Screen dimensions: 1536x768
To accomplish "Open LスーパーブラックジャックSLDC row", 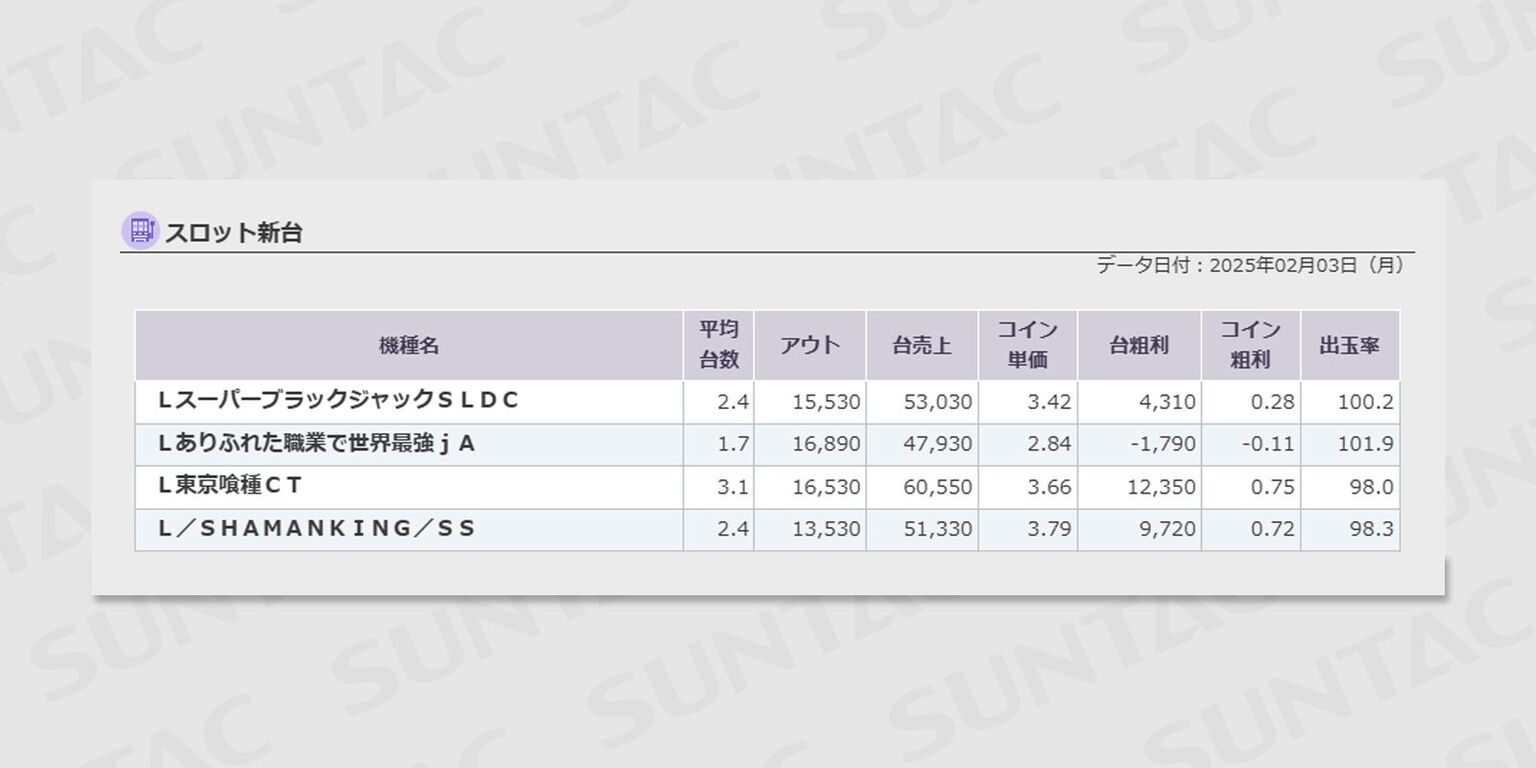I will pos(339,401).
